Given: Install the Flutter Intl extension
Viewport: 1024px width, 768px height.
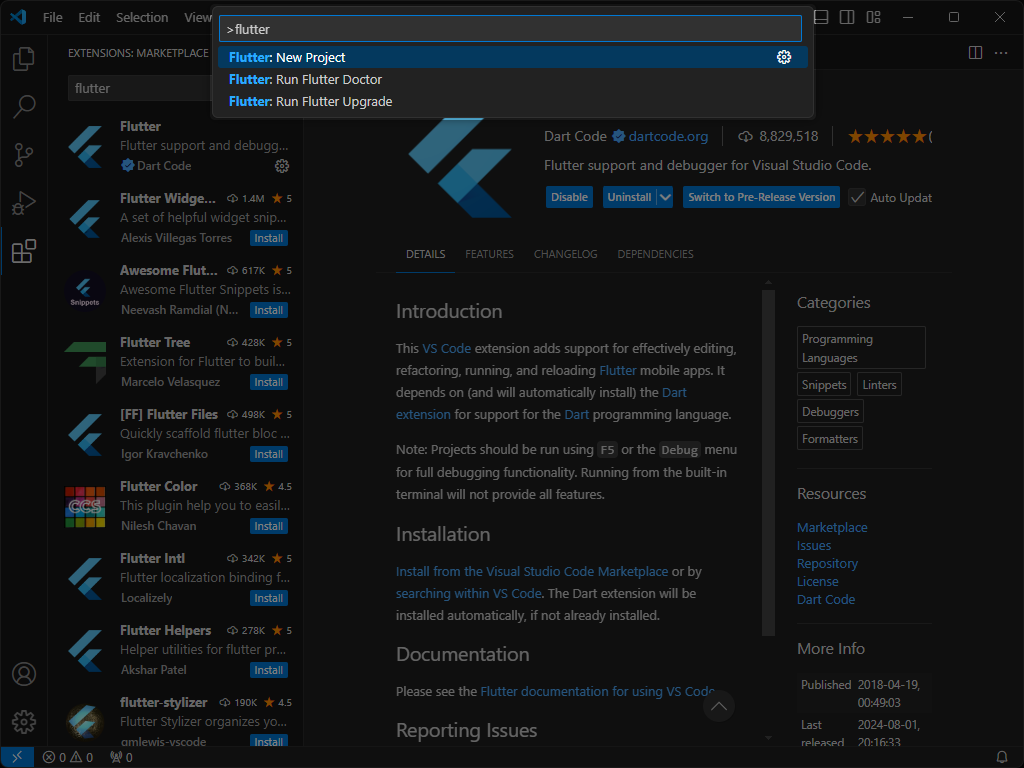Looking at the screenshot, I should [268, 598].
